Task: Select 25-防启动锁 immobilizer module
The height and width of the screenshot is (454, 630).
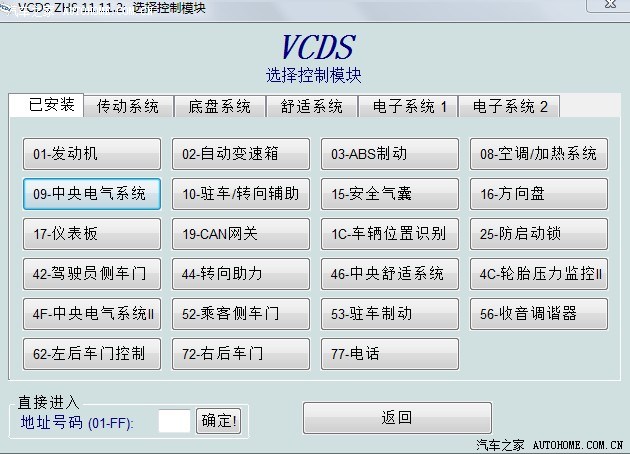Action: [538, 234]
